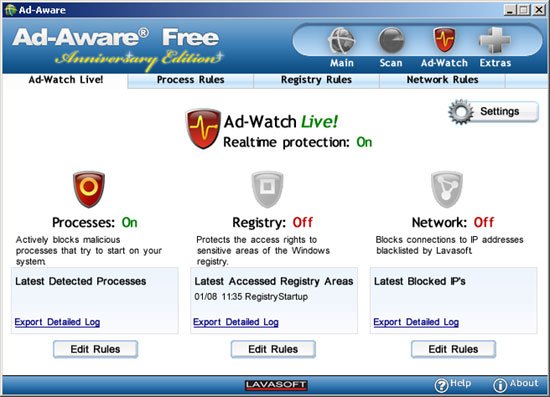Click the Scan label in top navigation
The height and width of the screenshot is (397, 550).
(x=391, y=63)
